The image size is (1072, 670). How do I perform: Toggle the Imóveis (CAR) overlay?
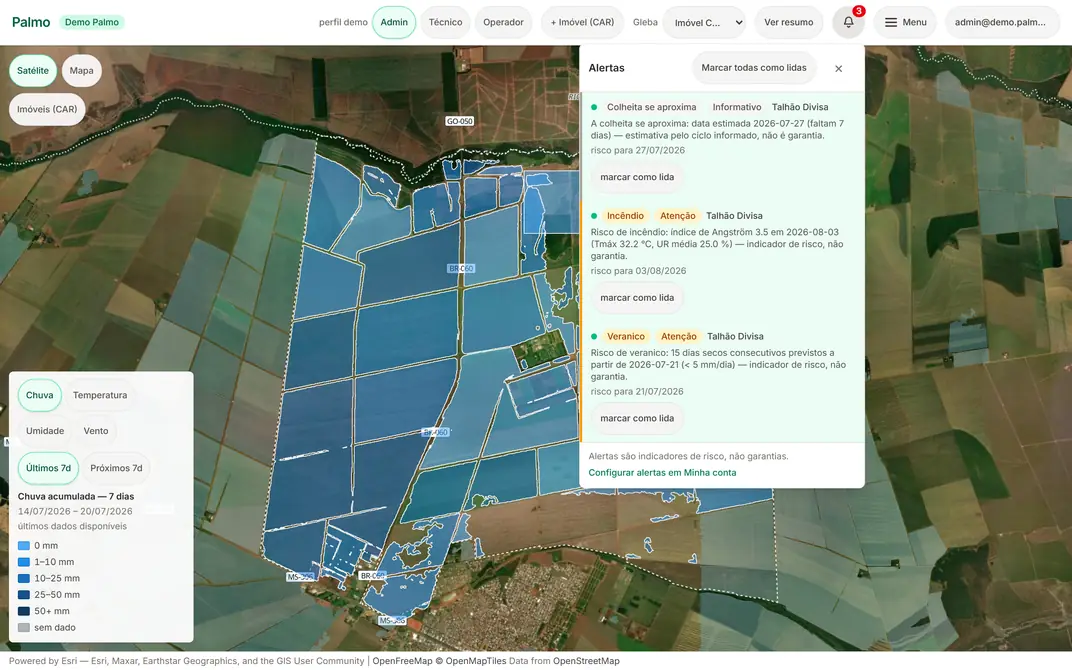pos(47,109)
